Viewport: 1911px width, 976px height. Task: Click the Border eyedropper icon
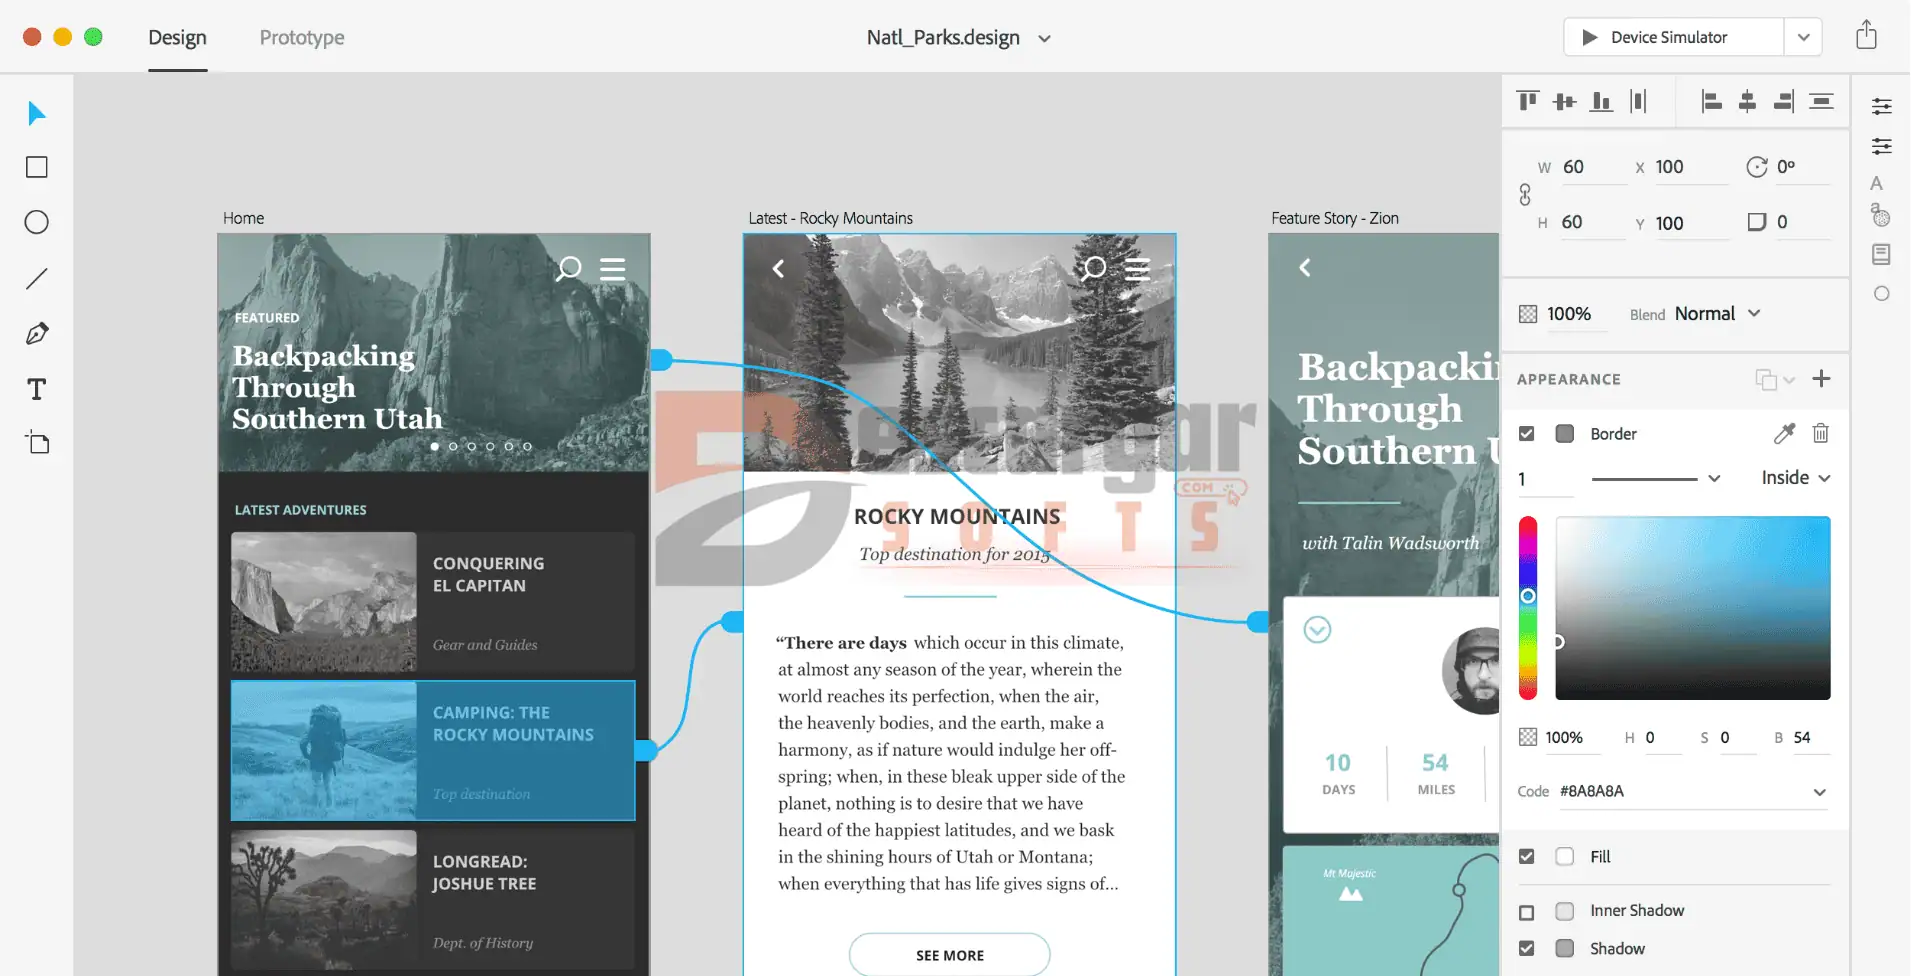pyautogui.click(x=1784, y=433)
